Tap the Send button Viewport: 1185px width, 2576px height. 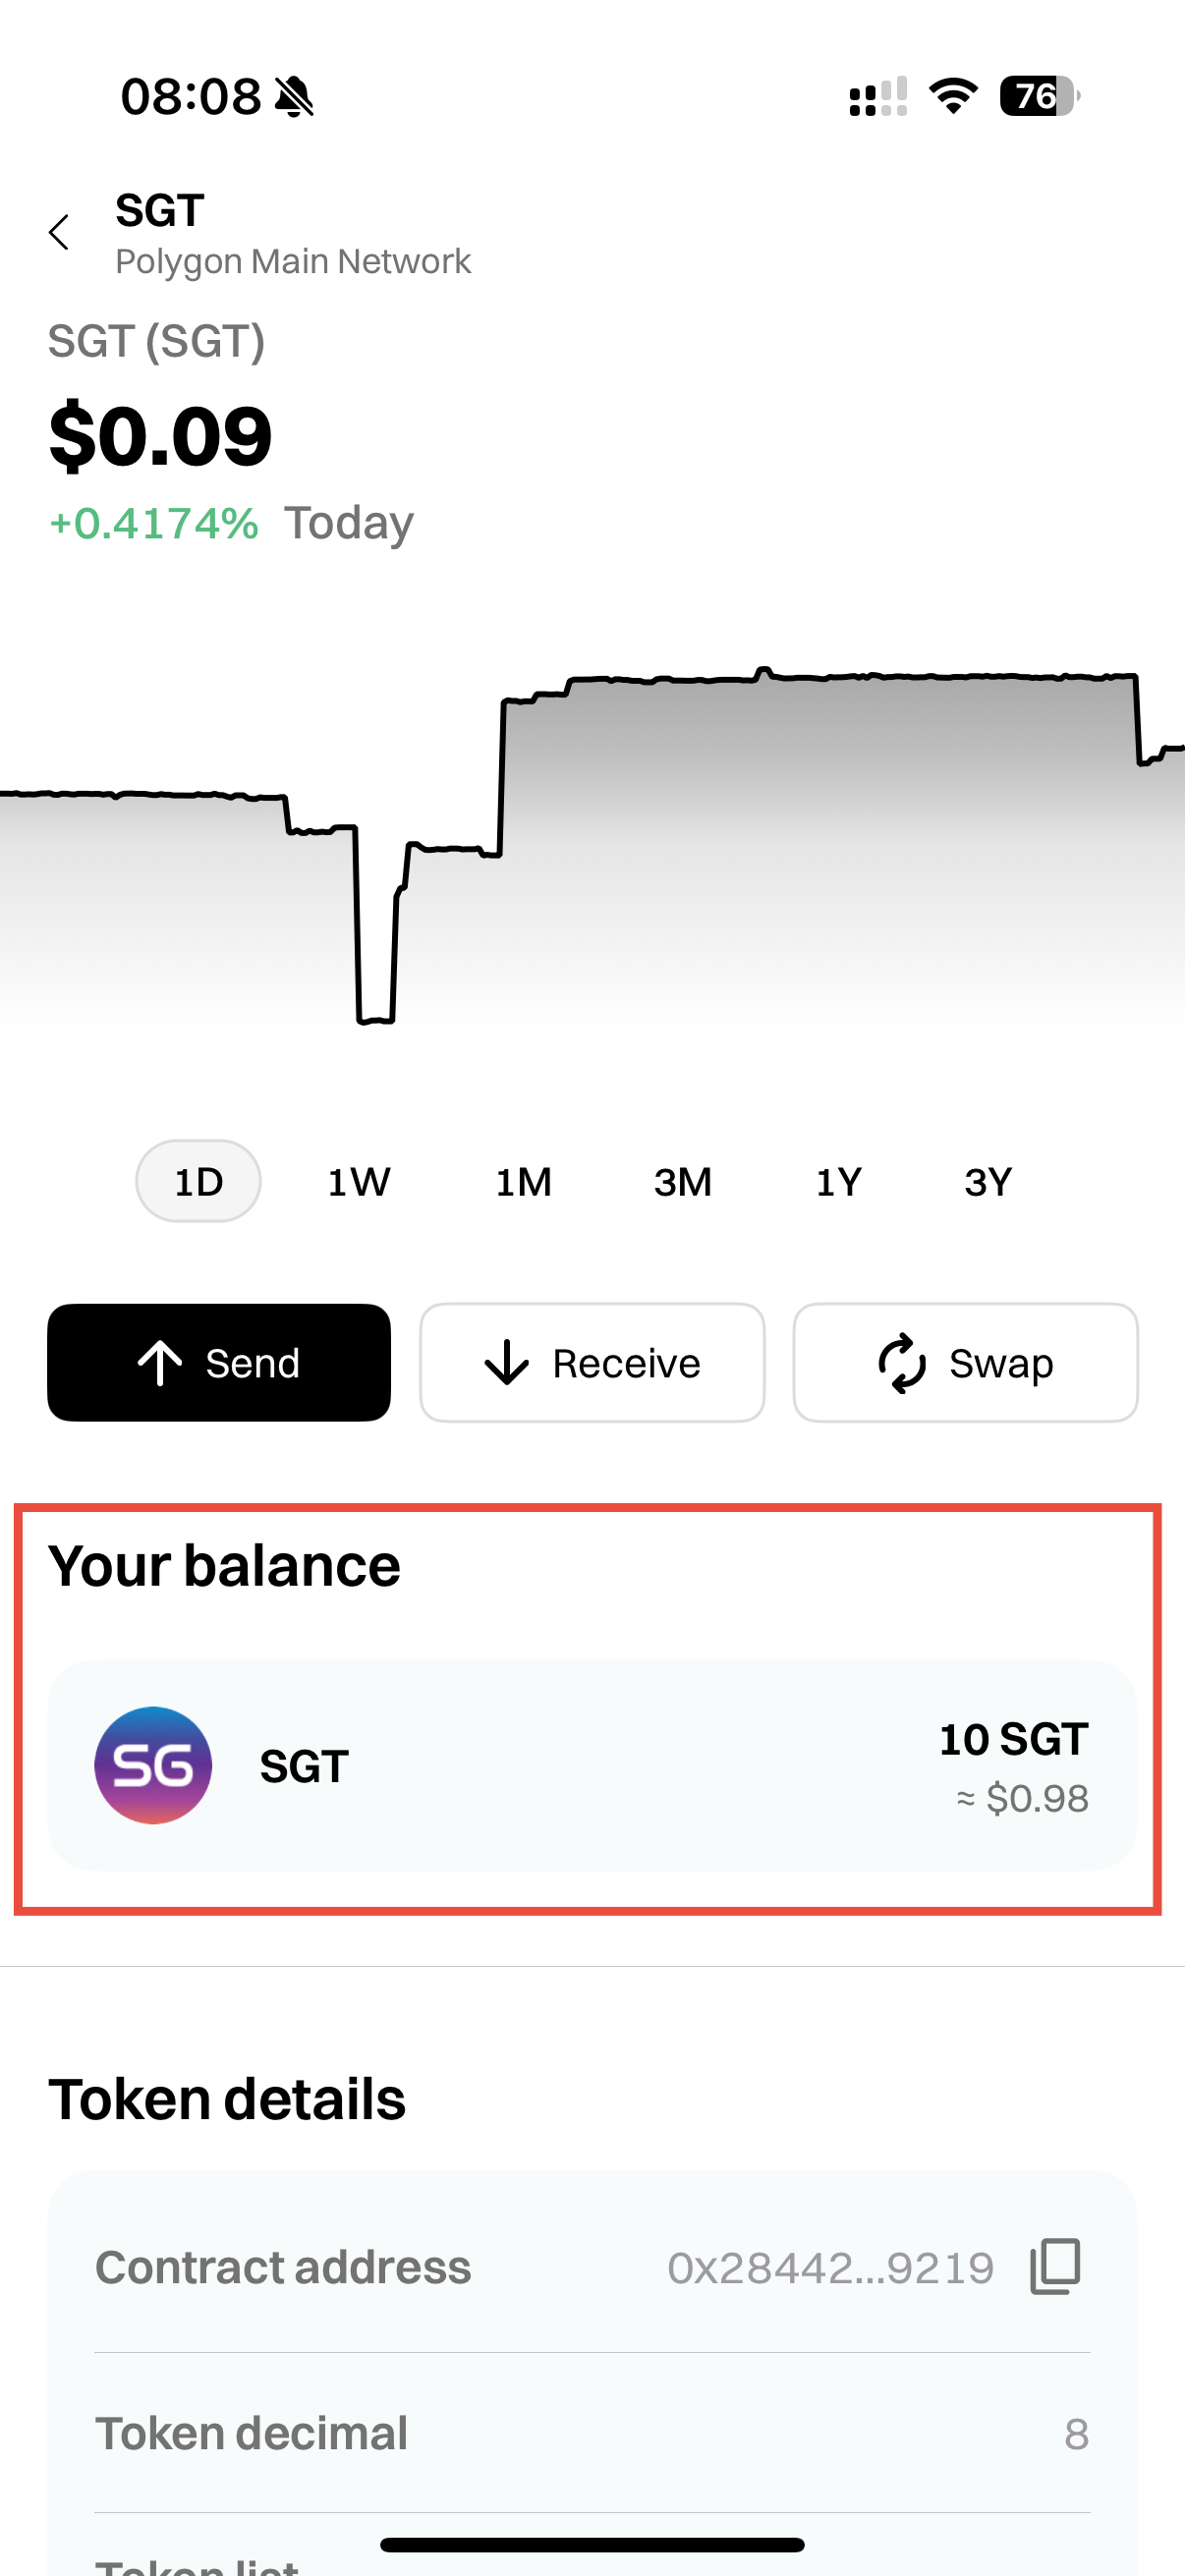[219, 1362]
